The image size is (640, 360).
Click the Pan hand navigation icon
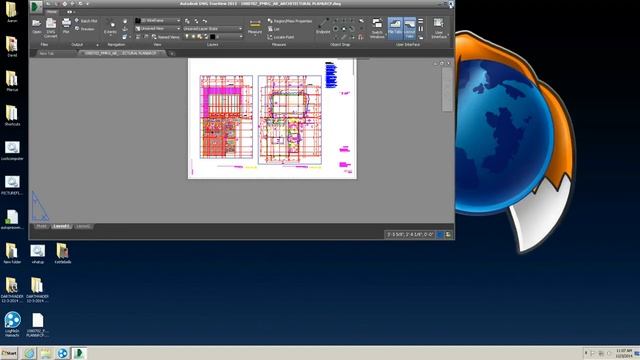pyautogui.click(x=125, y=21)
